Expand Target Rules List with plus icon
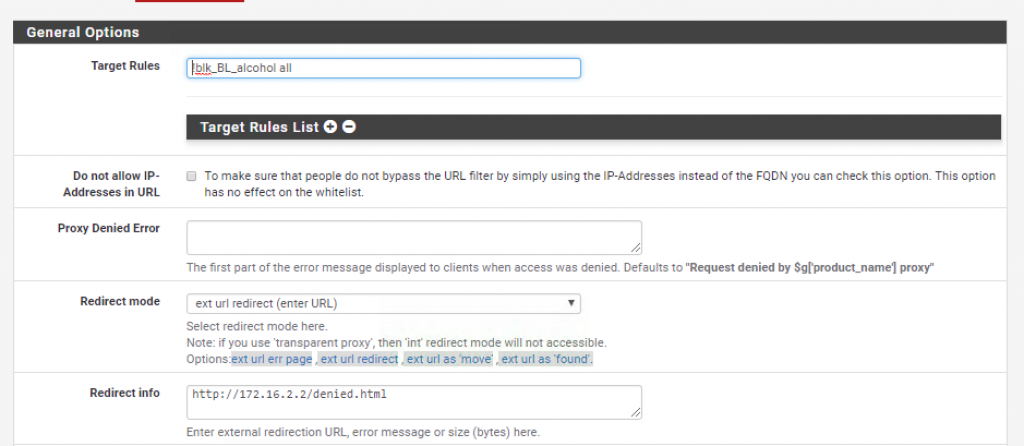 point(330,127)
